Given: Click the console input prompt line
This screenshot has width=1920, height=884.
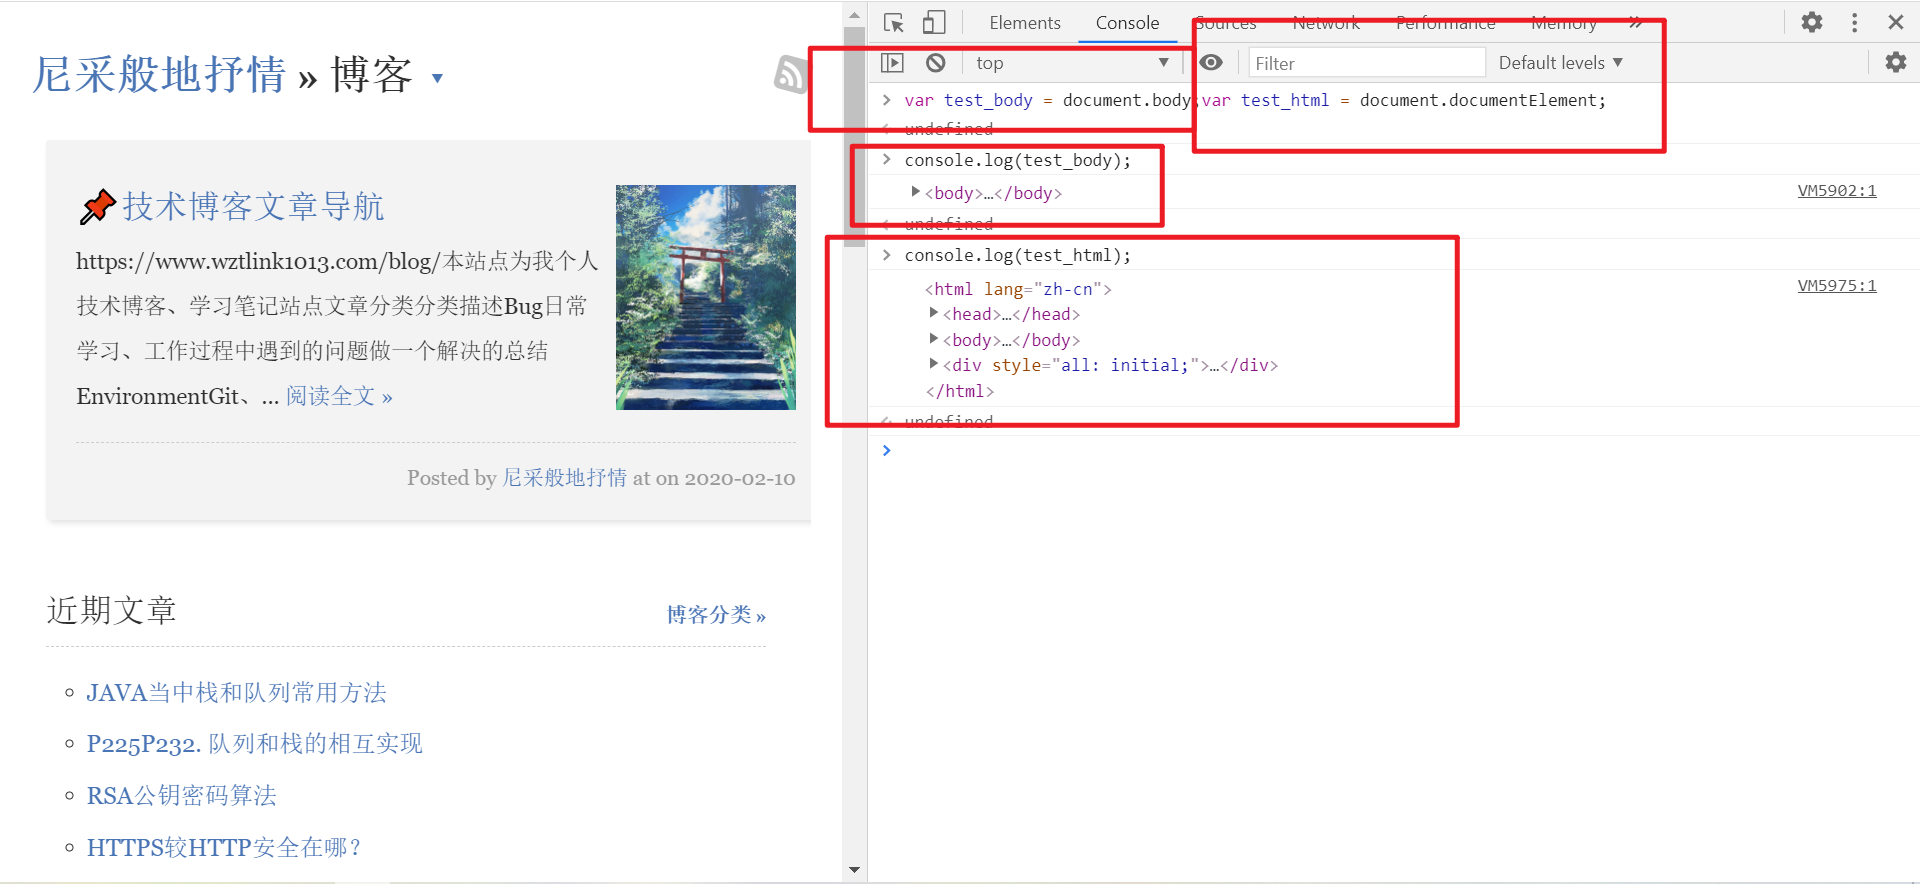Looking at the screenshot, I should (1395, 451).
